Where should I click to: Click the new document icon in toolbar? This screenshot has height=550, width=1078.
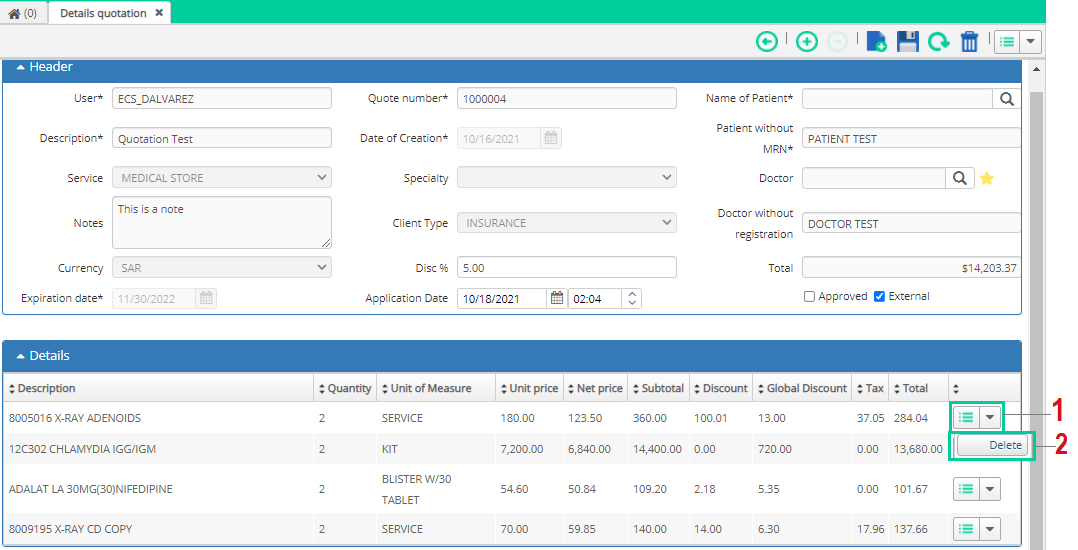[x=876, y=42]
